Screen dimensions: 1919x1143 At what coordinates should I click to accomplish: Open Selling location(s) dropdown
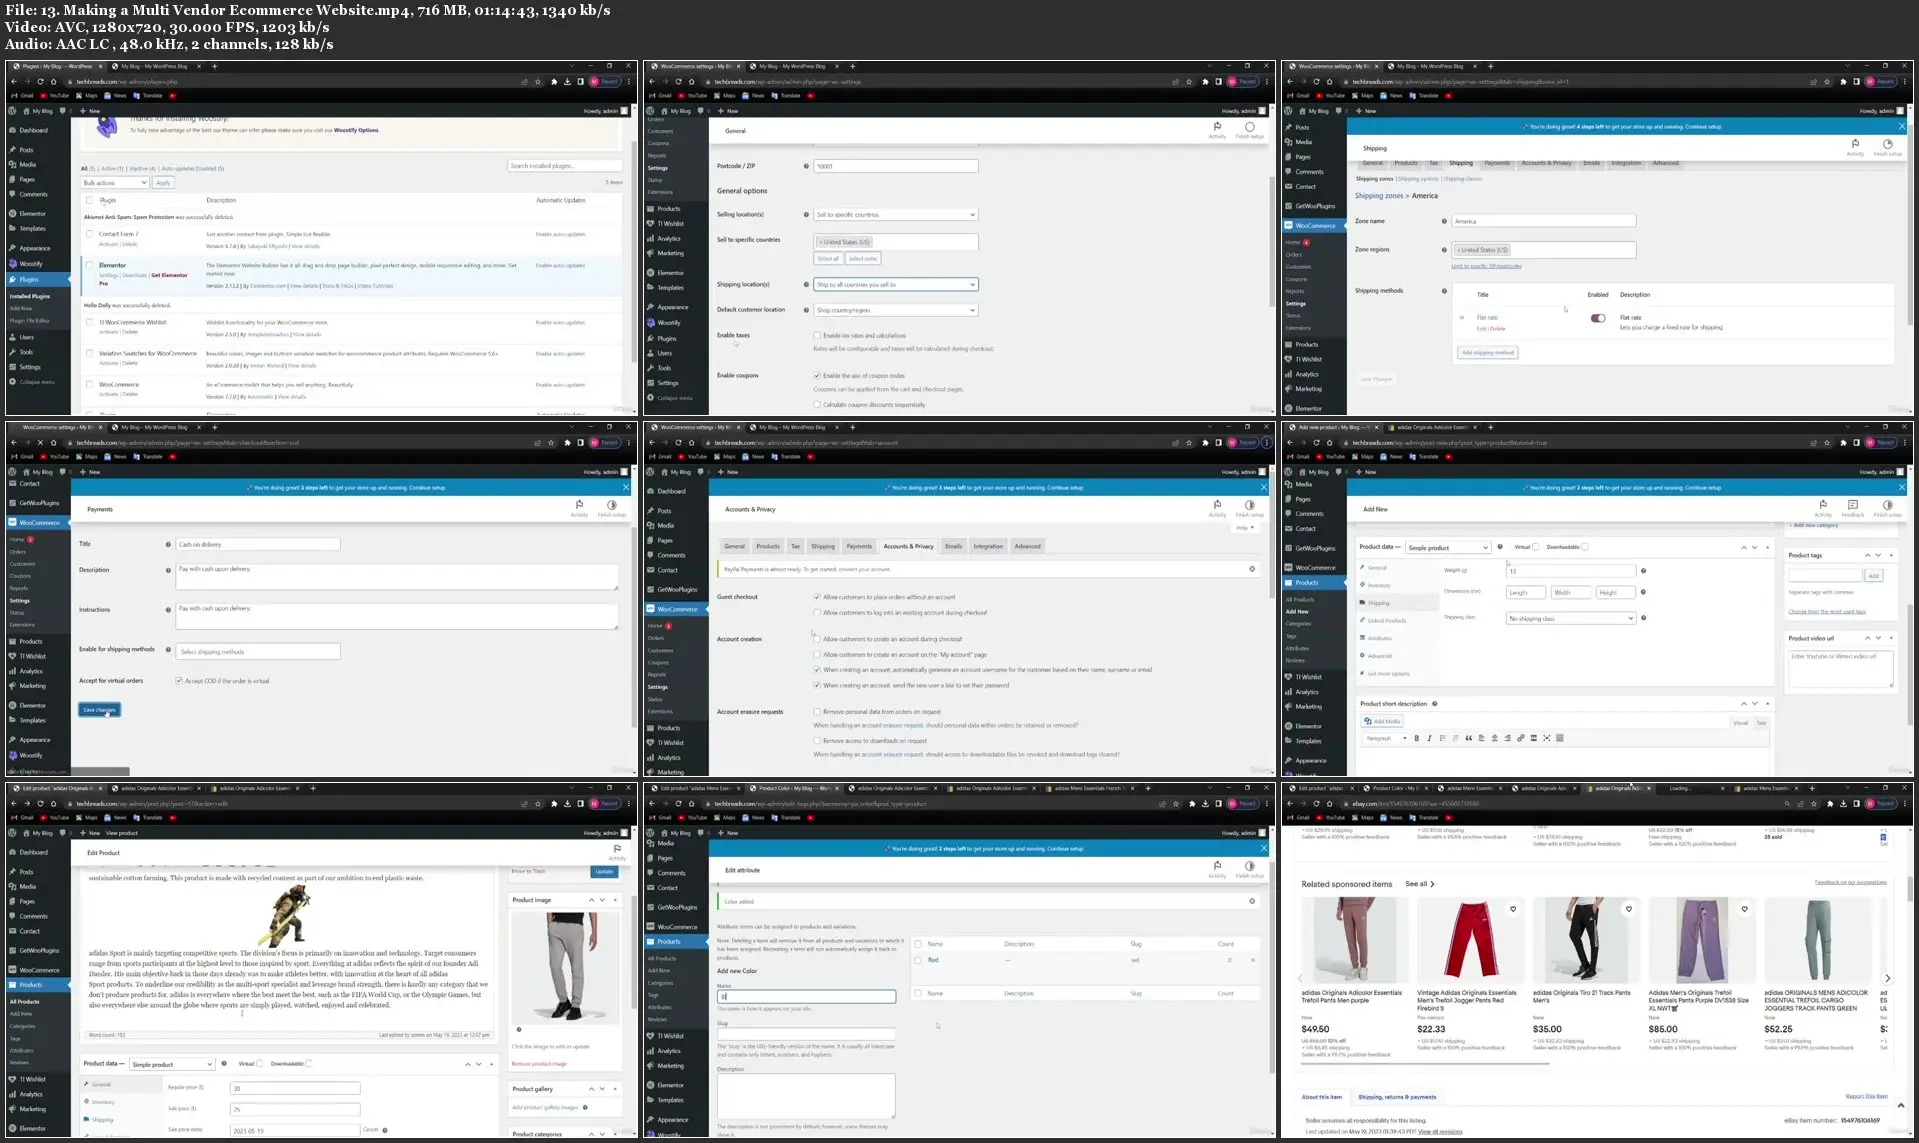click(x=895, y=214)
